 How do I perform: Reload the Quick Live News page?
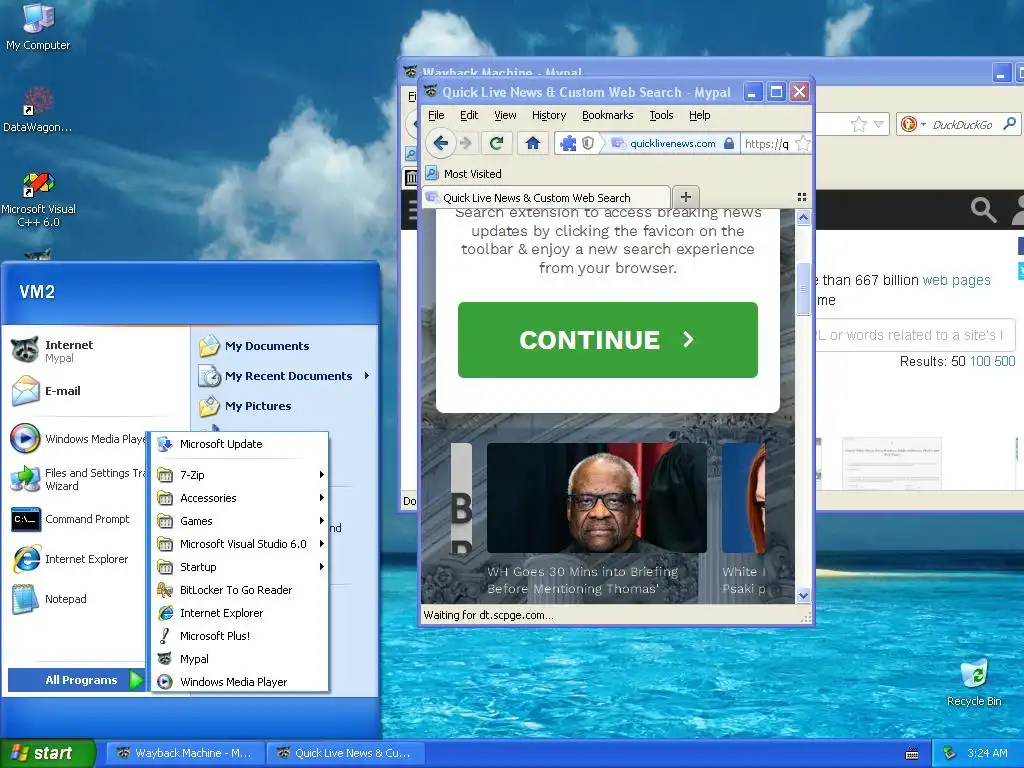click(496, 143)
